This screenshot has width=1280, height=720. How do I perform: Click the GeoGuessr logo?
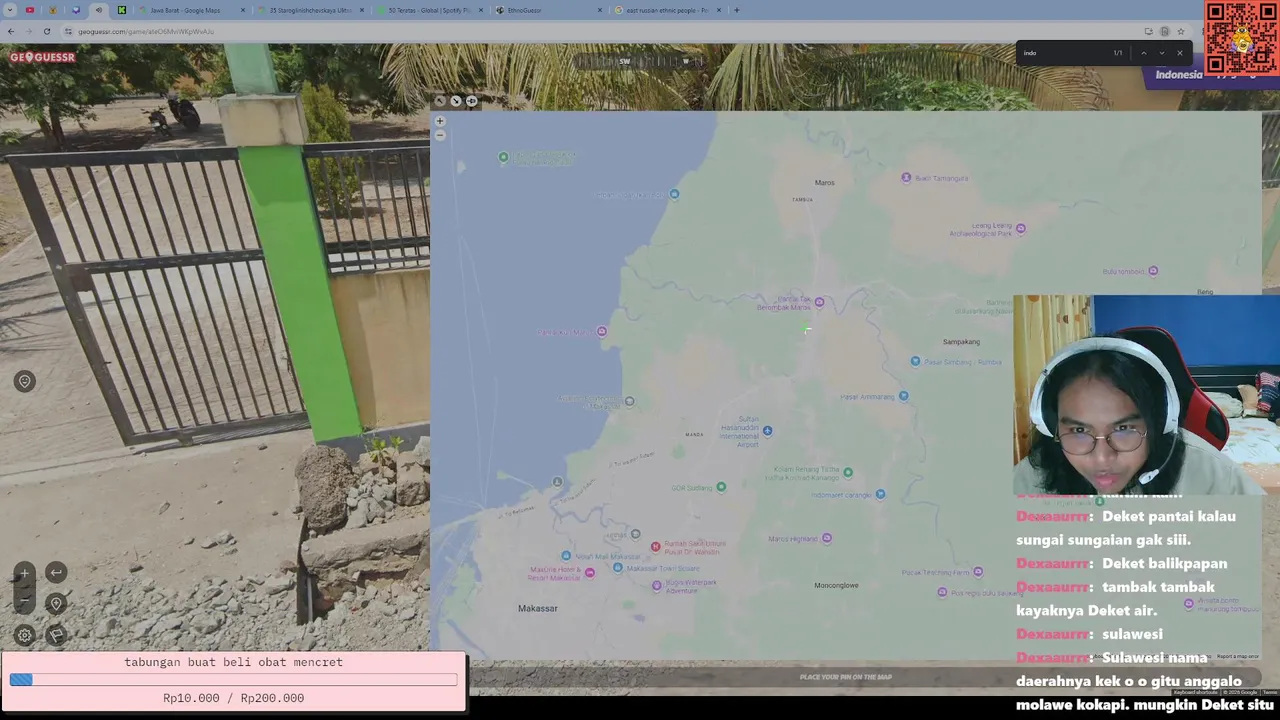click(x=43, y=57)
